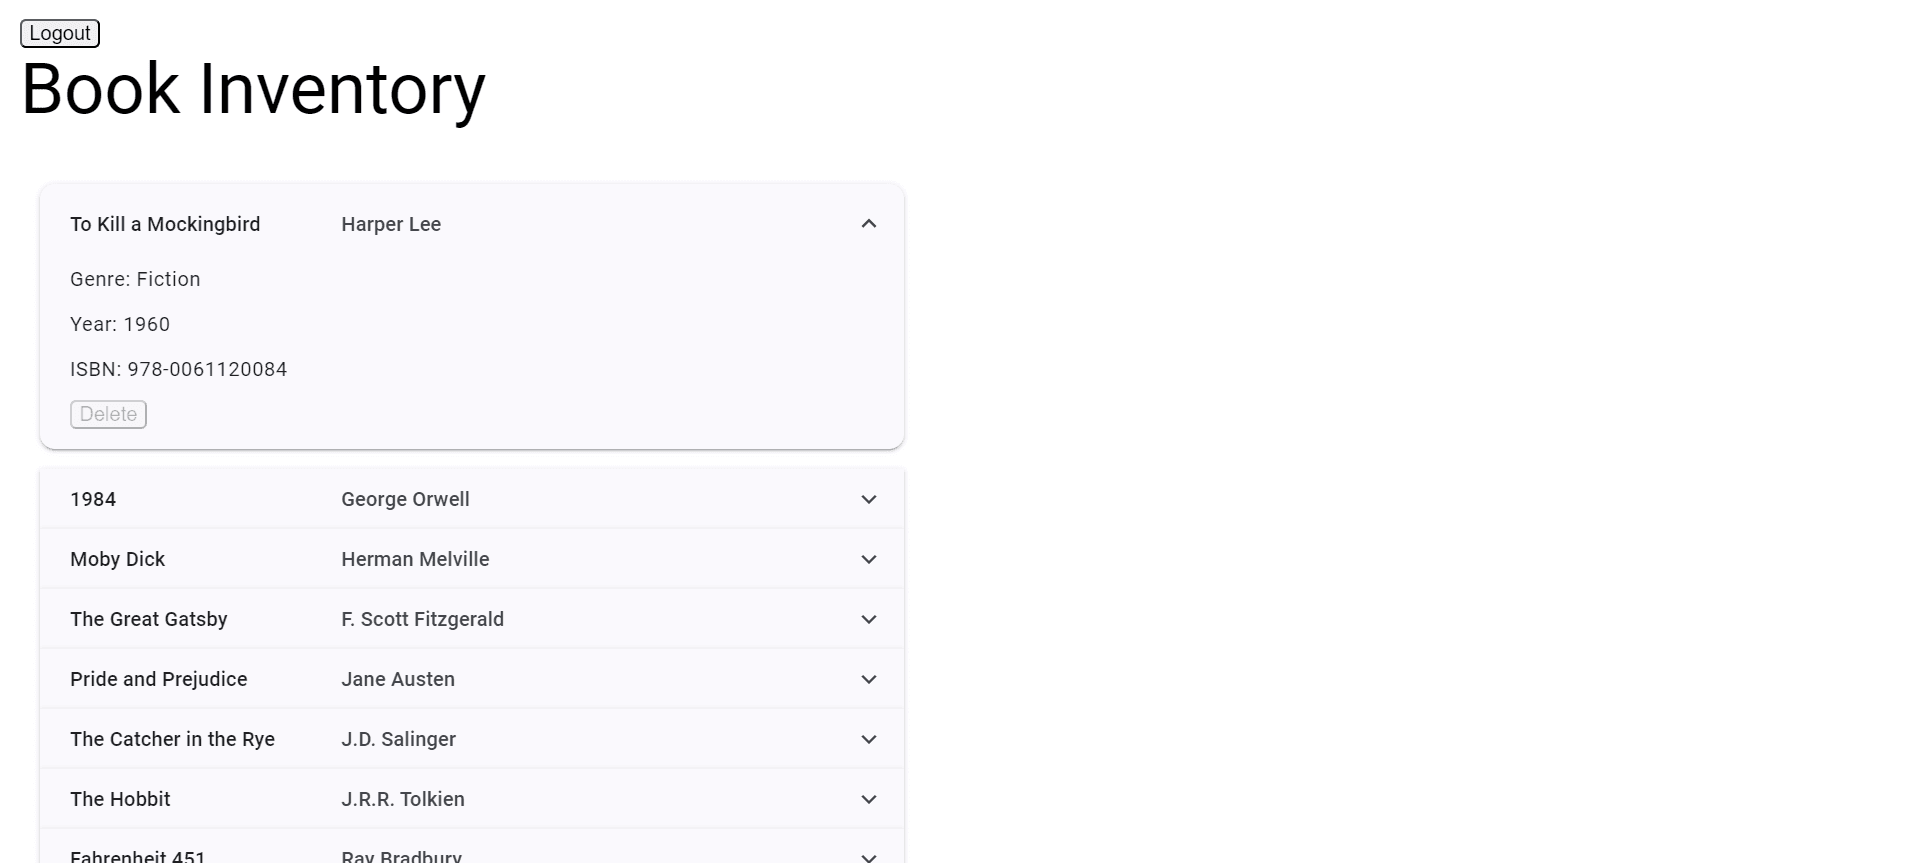The height and width of the screenshot is (863, 1918).
Task: Click the ISBN 978-0061120084 text
Action: [179, 369]
